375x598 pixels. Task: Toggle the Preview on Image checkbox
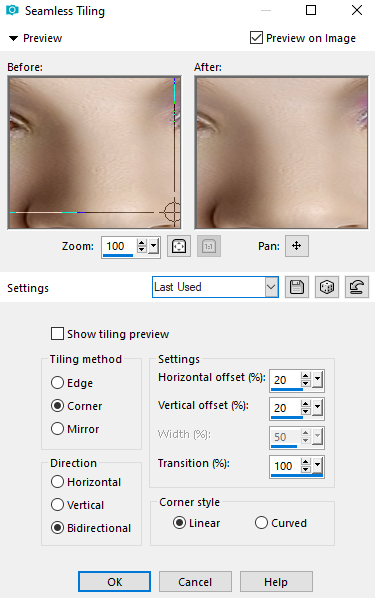256,38
